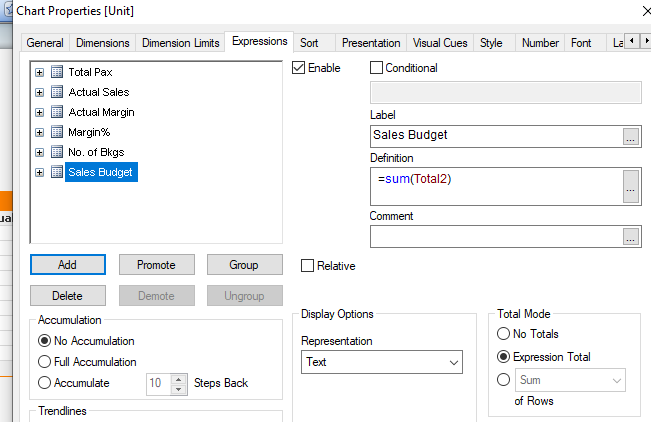Select the Expression Total radio button
This screenshot has width=651, height=422.
pyautogui.click(x=503, y=356)
